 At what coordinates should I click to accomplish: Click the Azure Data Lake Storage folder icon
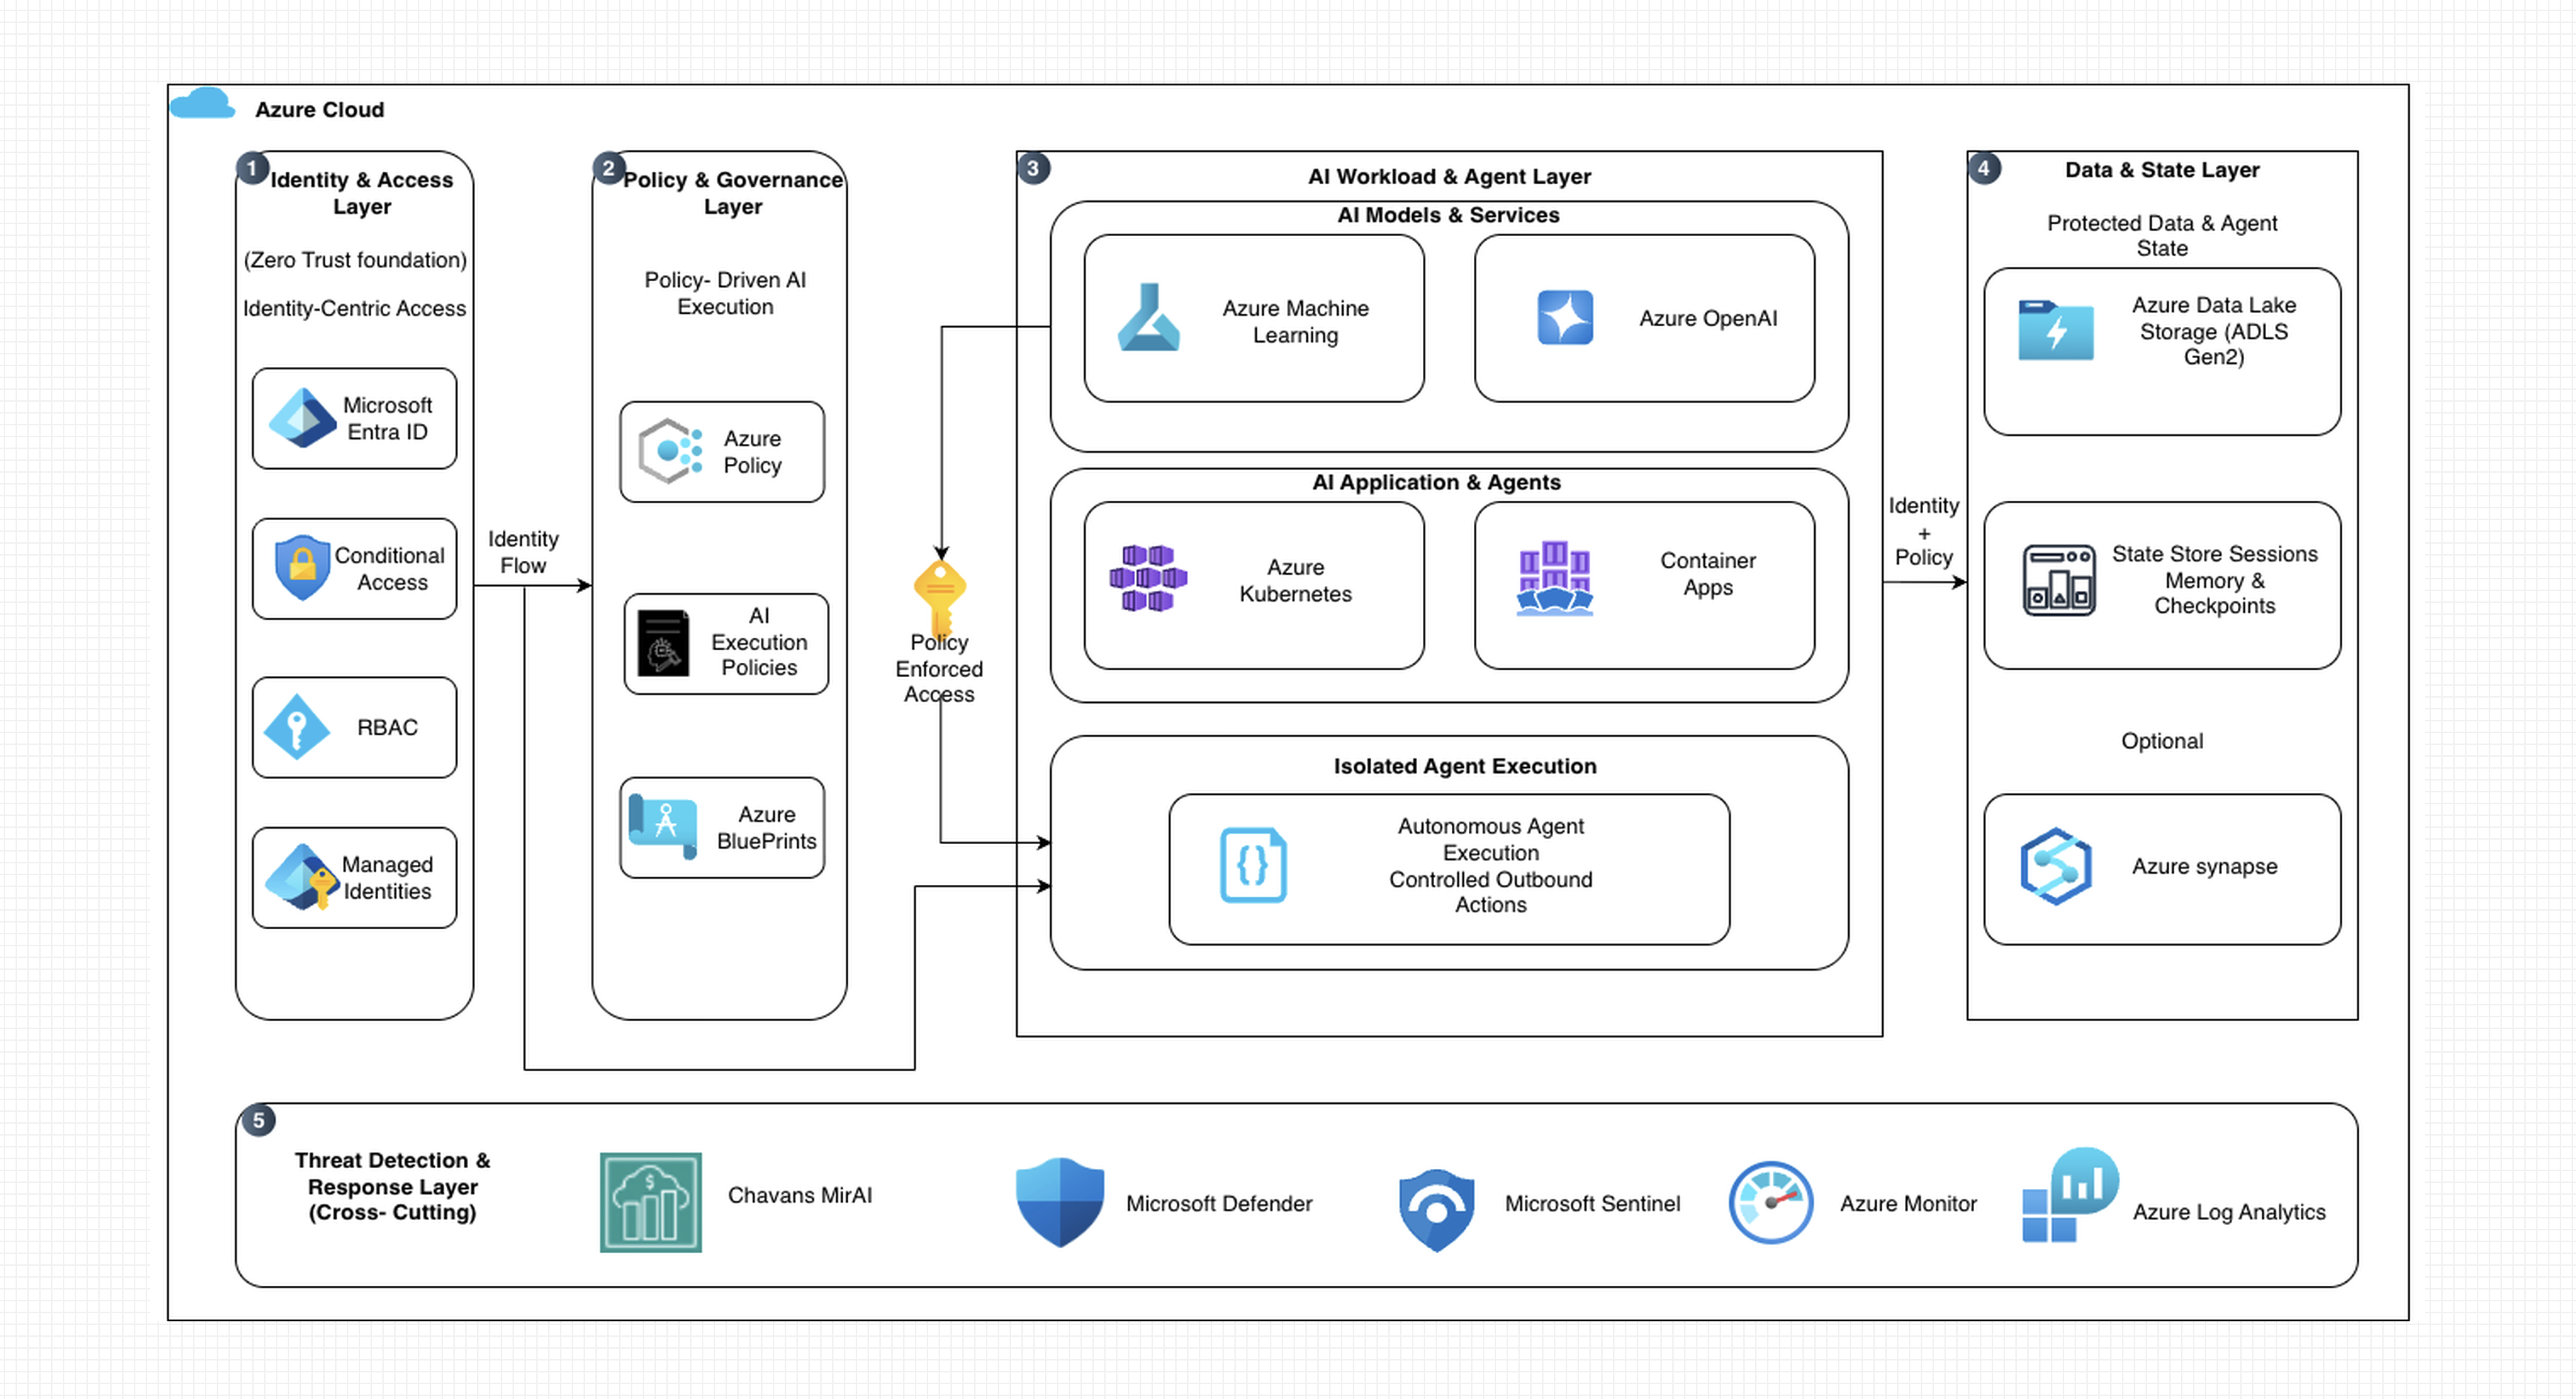(2055, 329)
